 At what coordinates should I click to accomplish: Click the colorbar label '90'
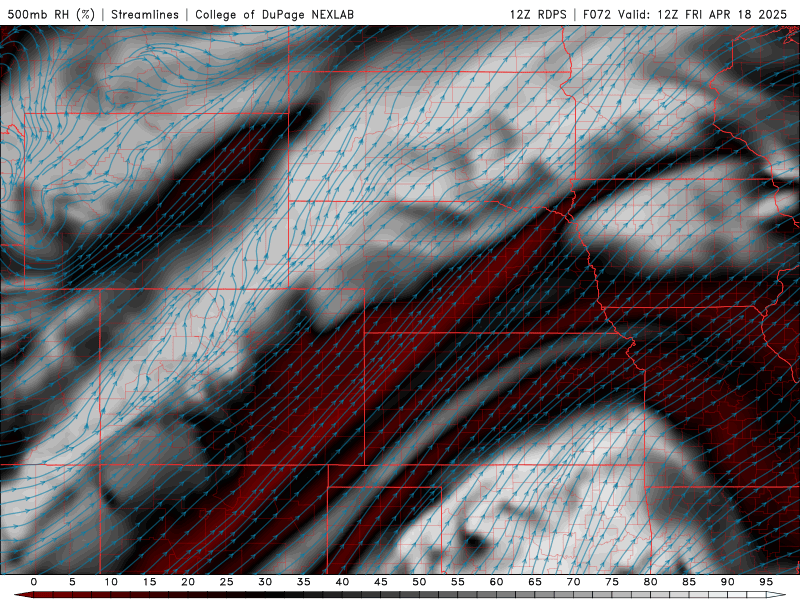pos(727,582)
